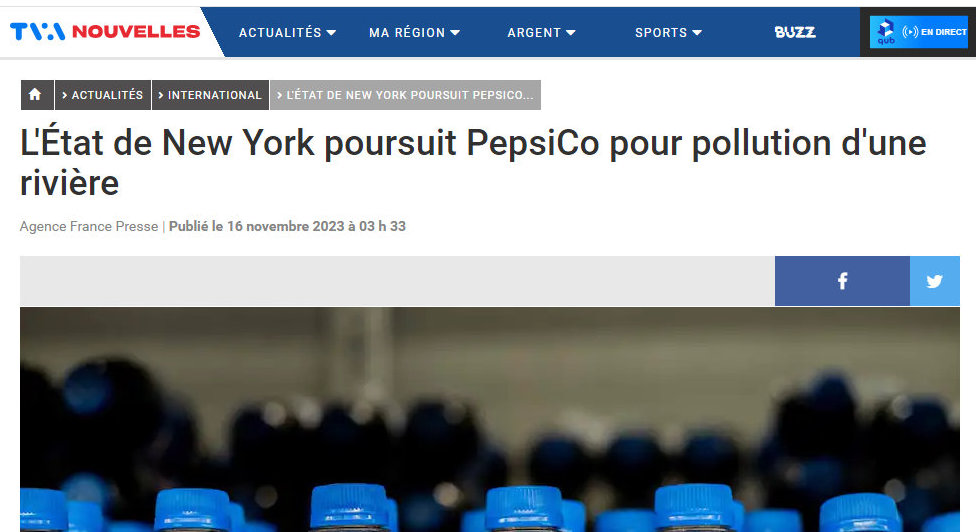Expand the Ma Région dropdown arrow
The image size is (976, 532).
(455, 32)
